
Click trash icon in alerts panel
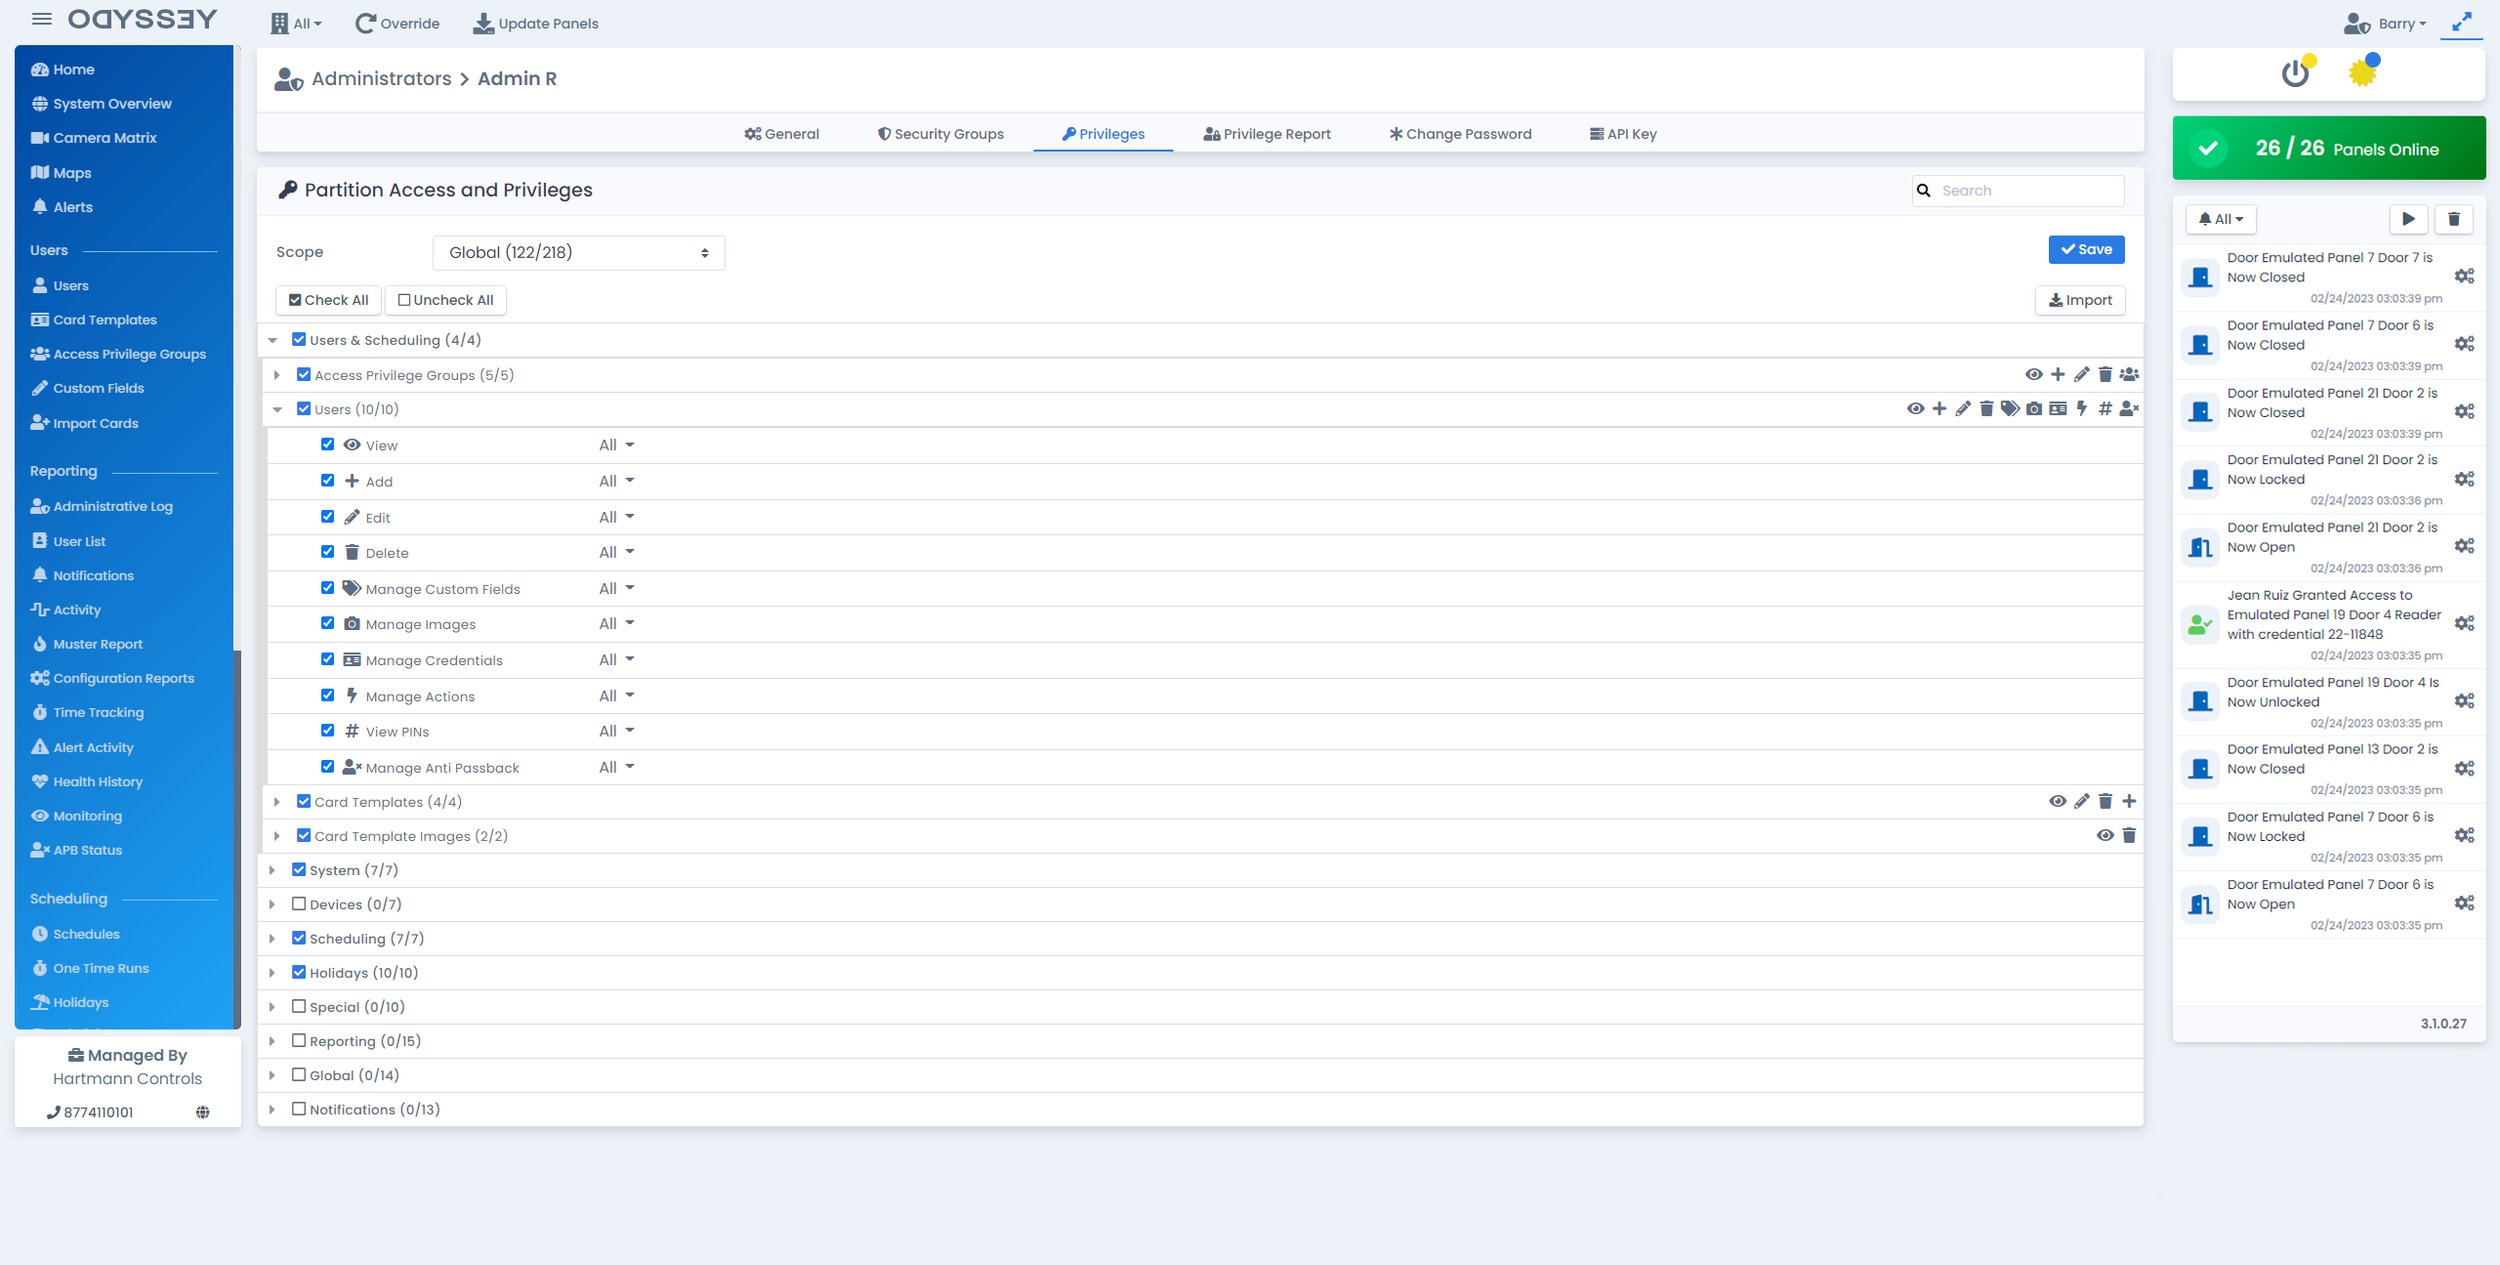tap(2453, 219)
